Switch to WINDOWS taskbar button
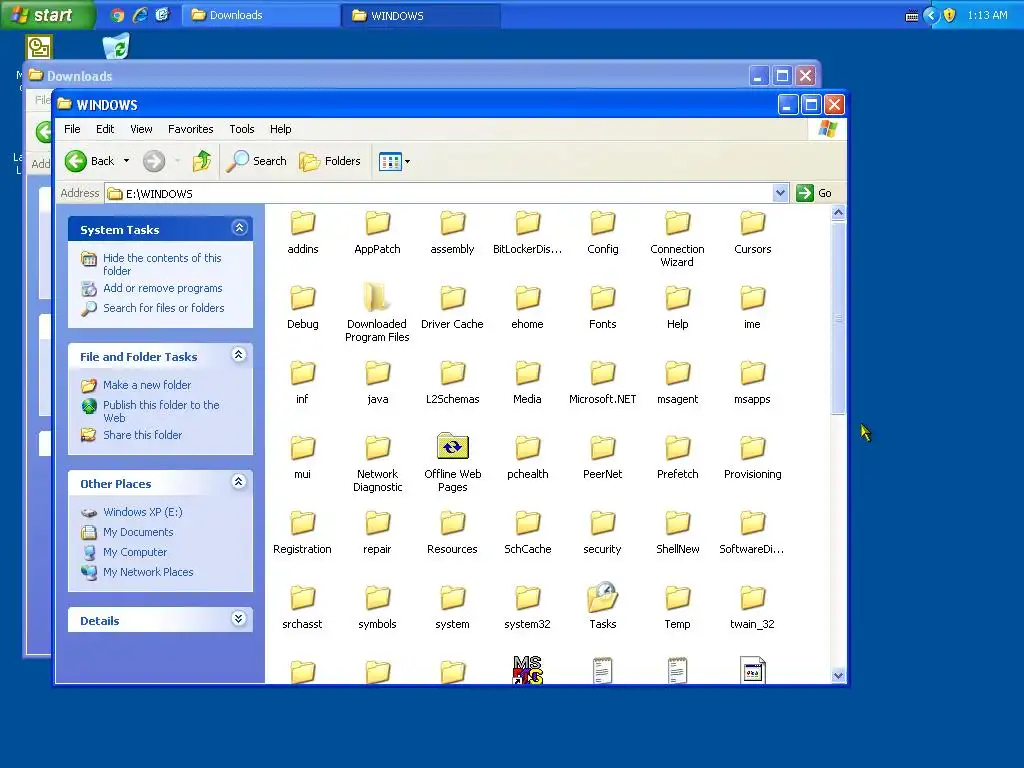1024x768 pixels. pos(421,15)
